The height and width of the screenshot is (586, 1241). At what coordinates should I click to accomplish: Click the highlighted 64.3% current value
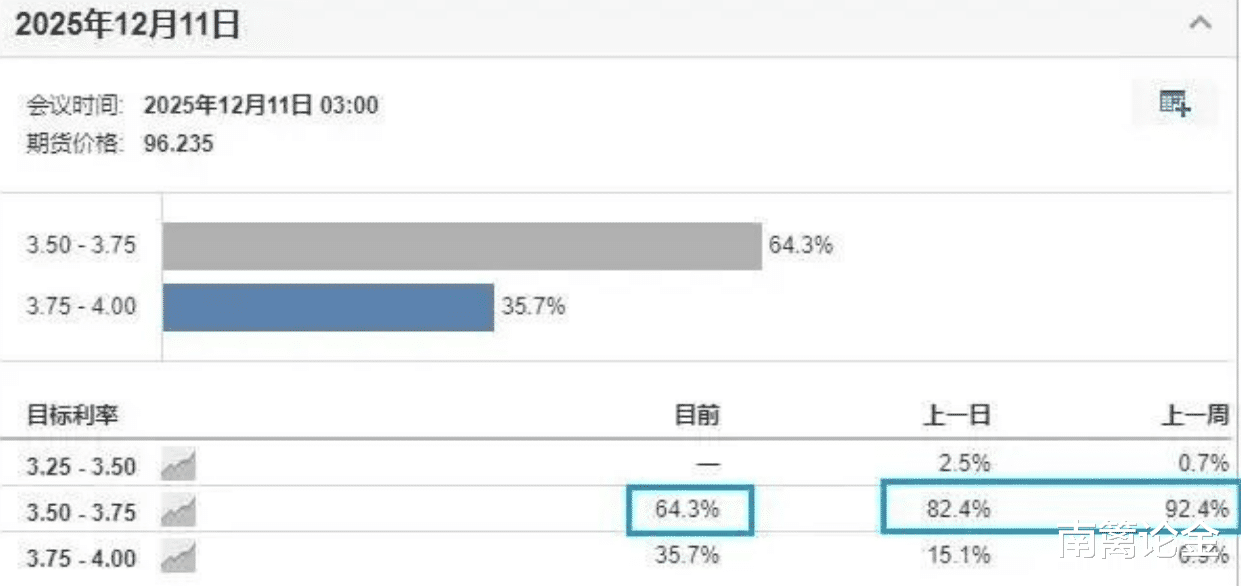[689, 509]
